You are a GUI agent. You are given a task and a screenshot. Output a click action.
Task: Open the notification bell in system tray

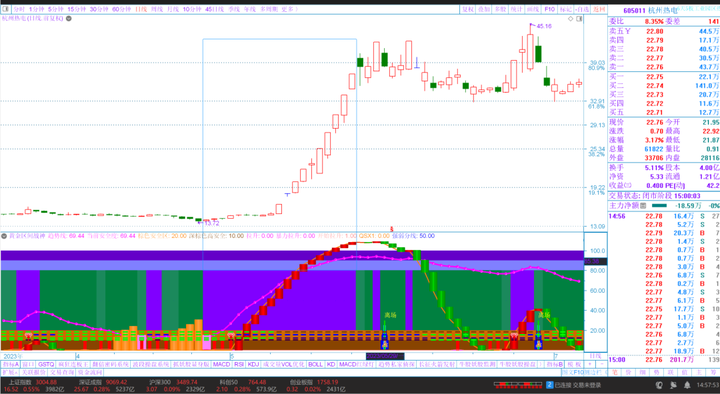pyautogui.click(x=687, y=385)
